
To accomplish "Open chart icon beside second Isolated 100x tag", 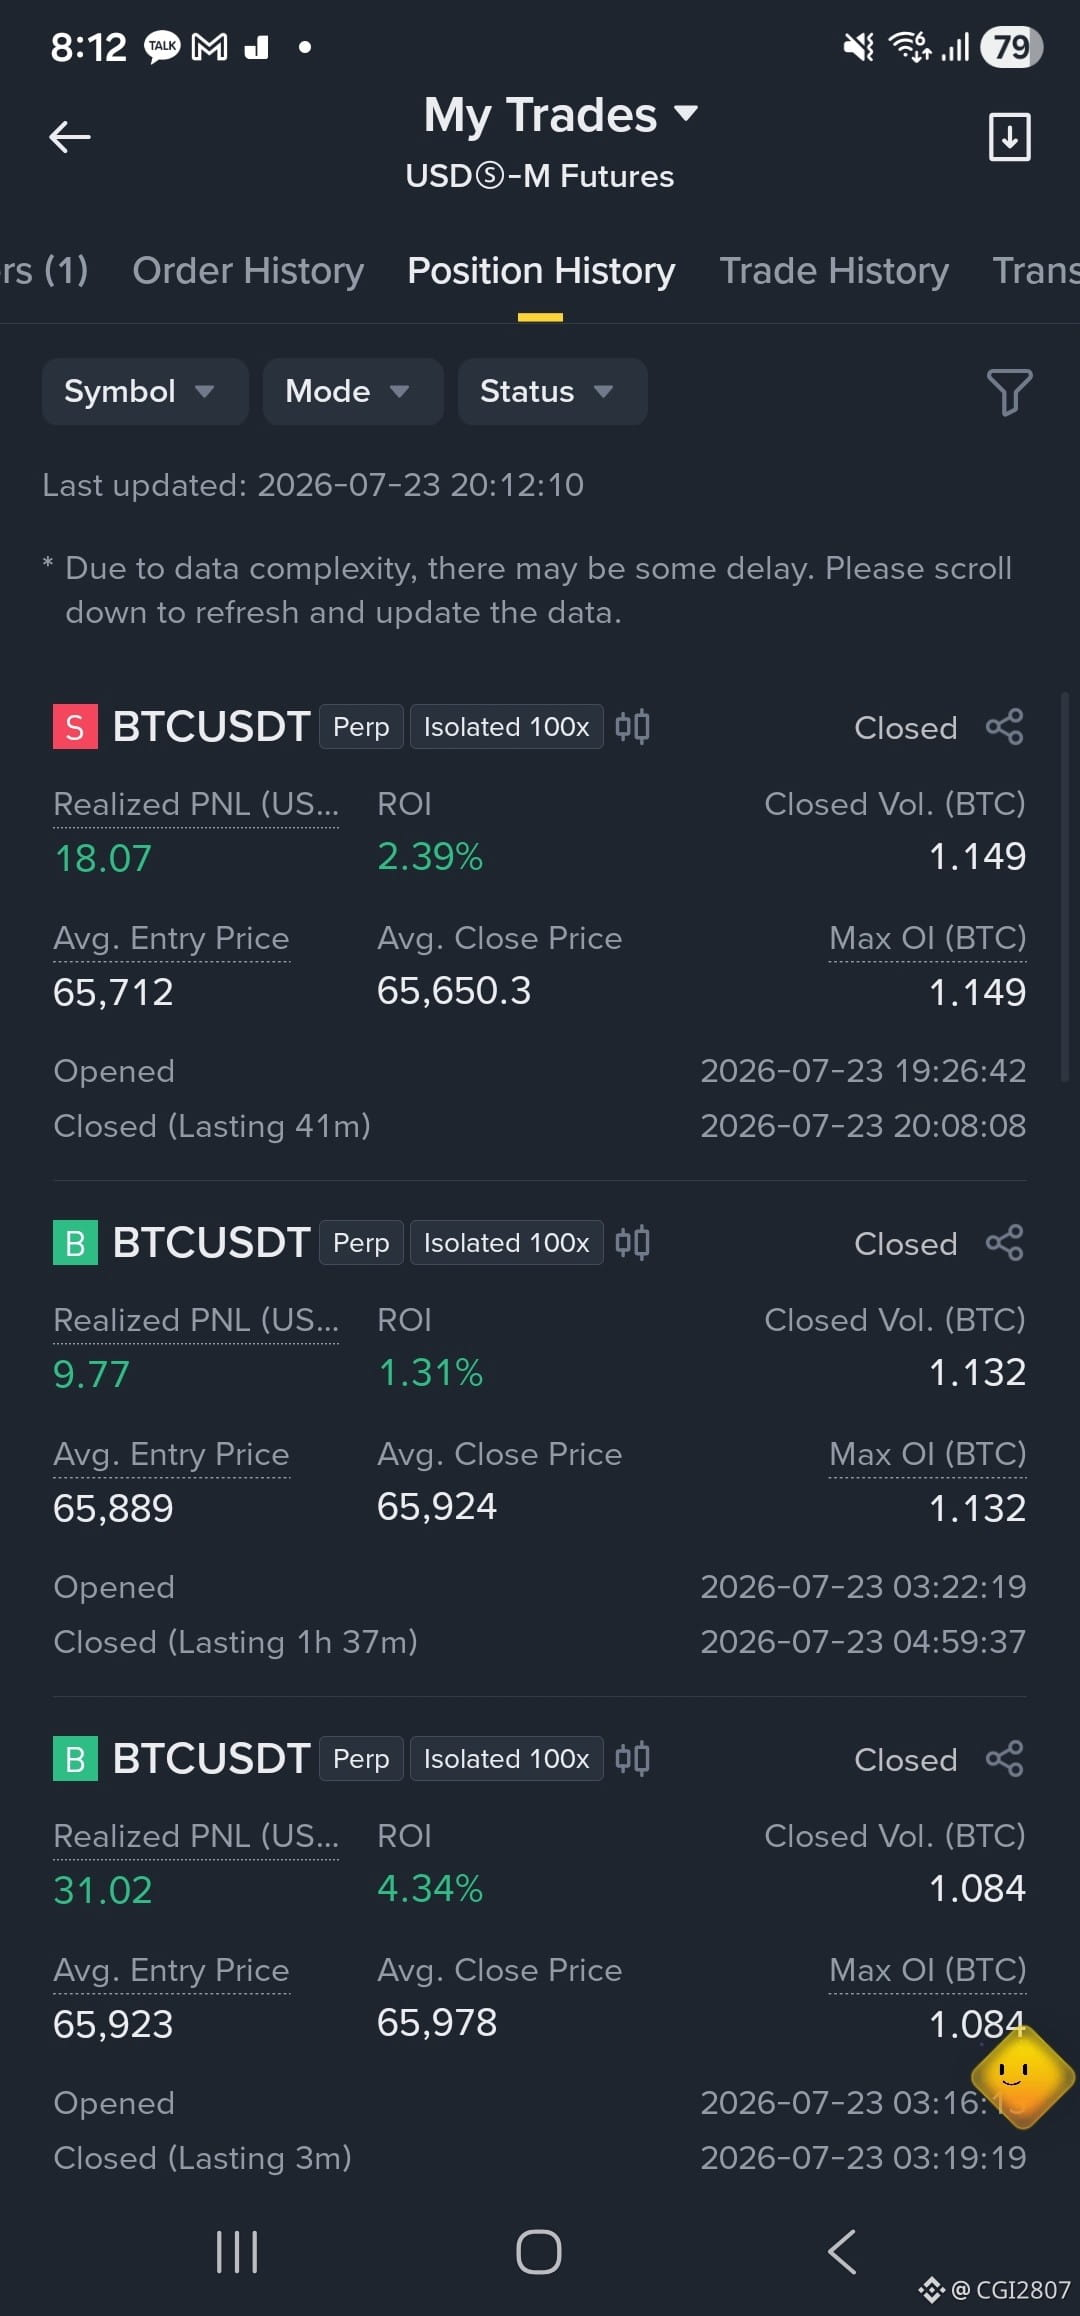I will [632, 1243].
